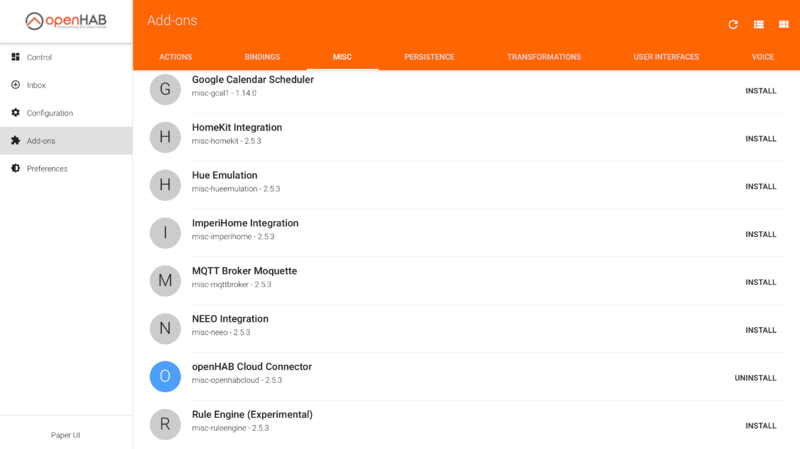Open the ImperiHome Integration entry title
Screen dimensions: 800x449
[x=245, y=223]
